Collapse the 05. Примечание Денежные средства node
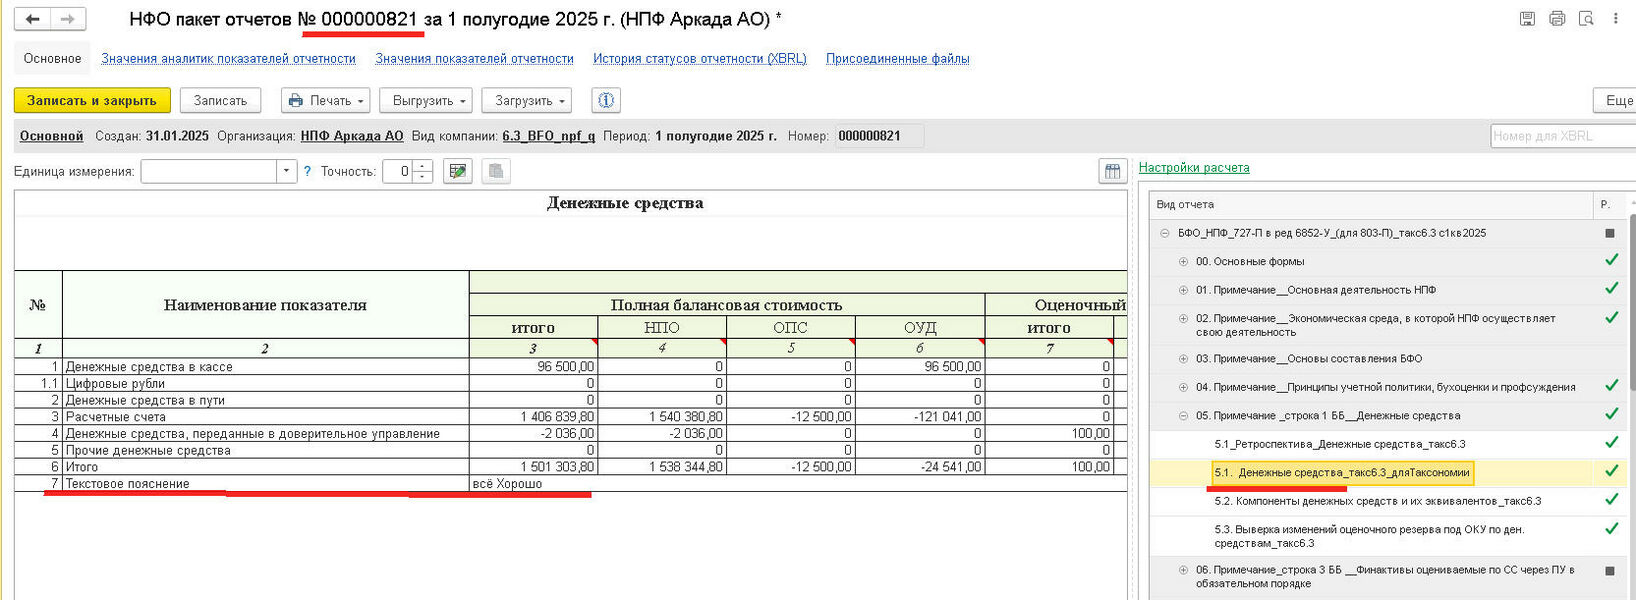 pyautogui.click(x=1183, y=416)
